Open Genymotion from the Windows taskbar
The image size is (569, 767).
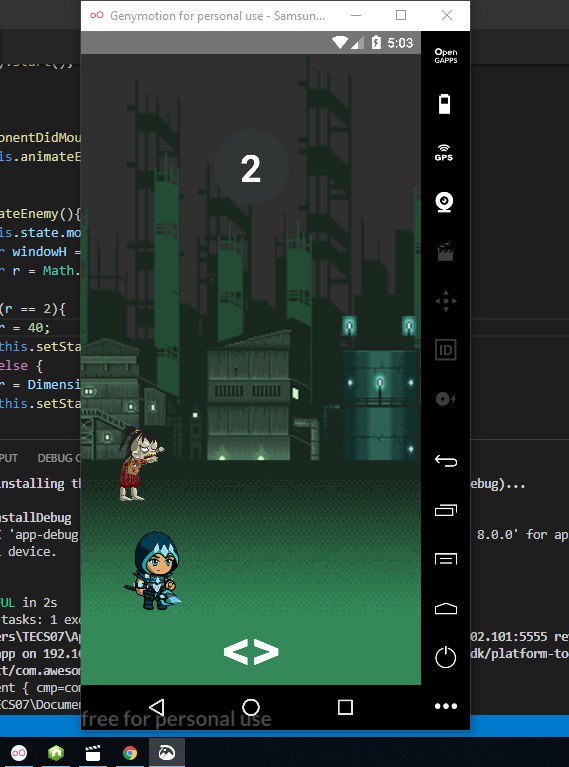[x=19, y=752]
